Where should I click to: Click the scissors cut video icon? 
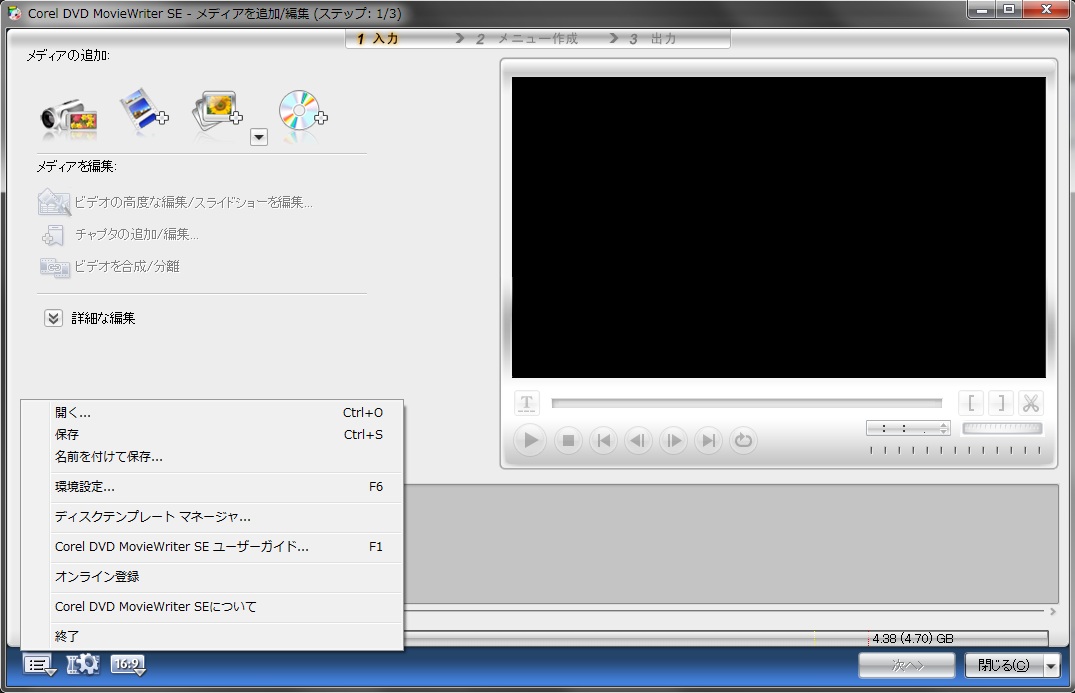tap(1030, 403)
